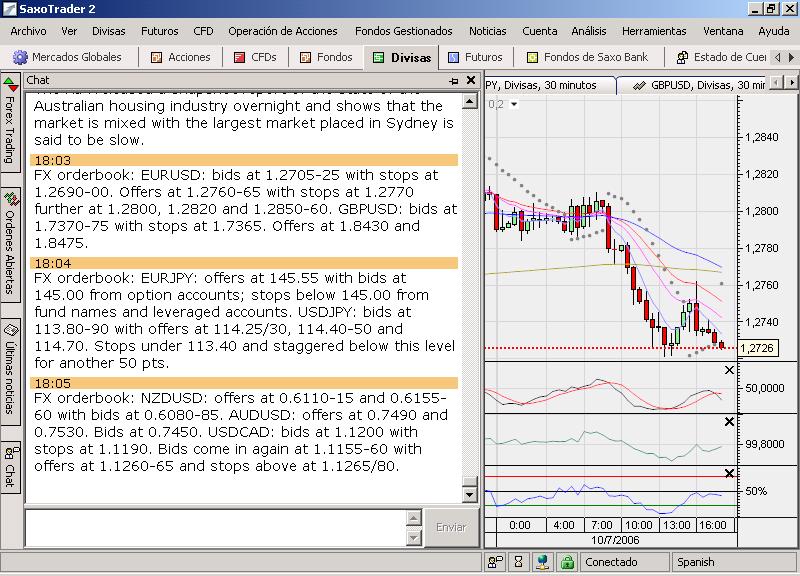Click the 13:00 time axis label
This screenshot has height=576, width=800.
point(677,525)
